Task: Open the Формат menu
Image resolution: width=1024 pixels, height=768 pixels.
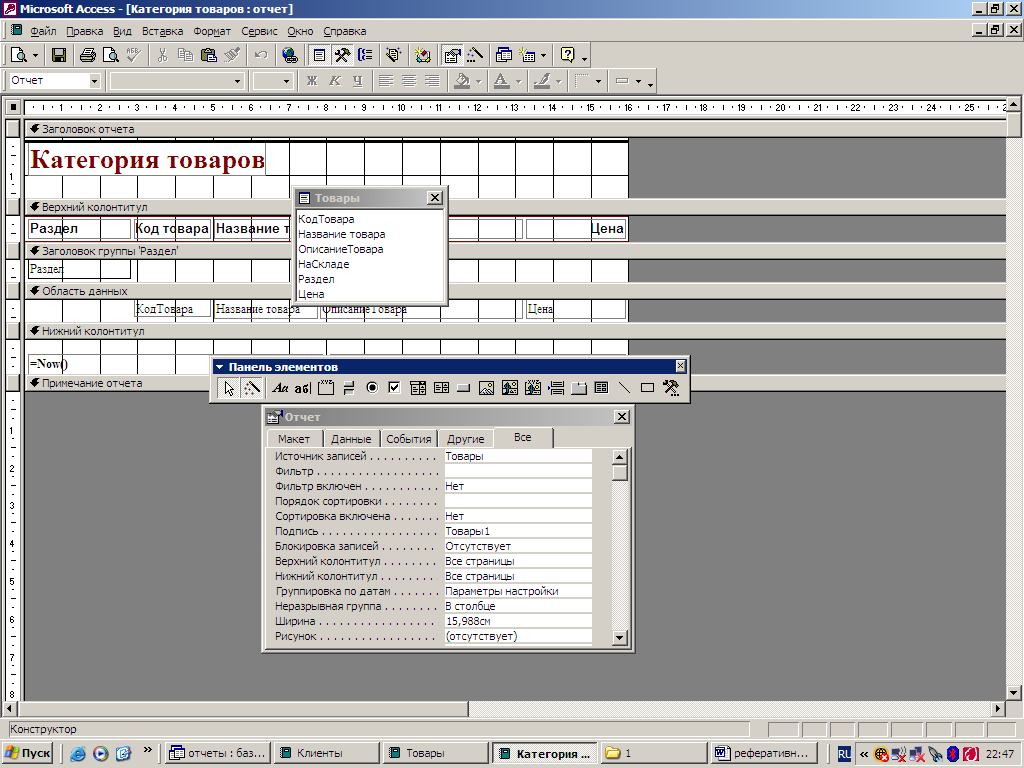Action: click(x=212, y=31)
